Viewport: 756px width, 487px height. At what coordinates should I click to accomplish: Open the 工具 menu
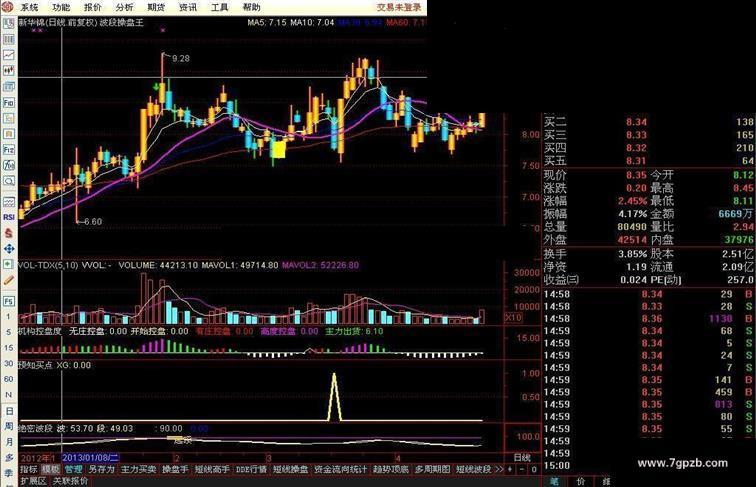pos(220,7)
